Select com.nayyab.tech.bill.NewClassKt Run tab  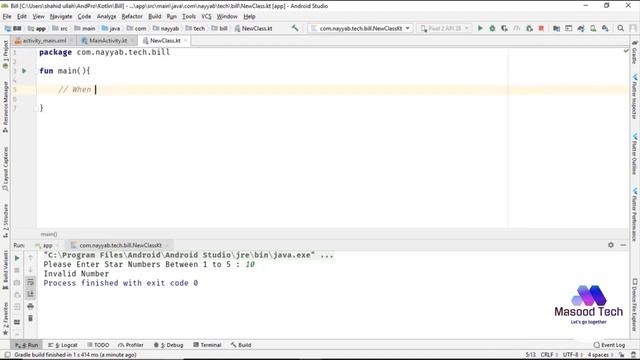pos(120,245)
